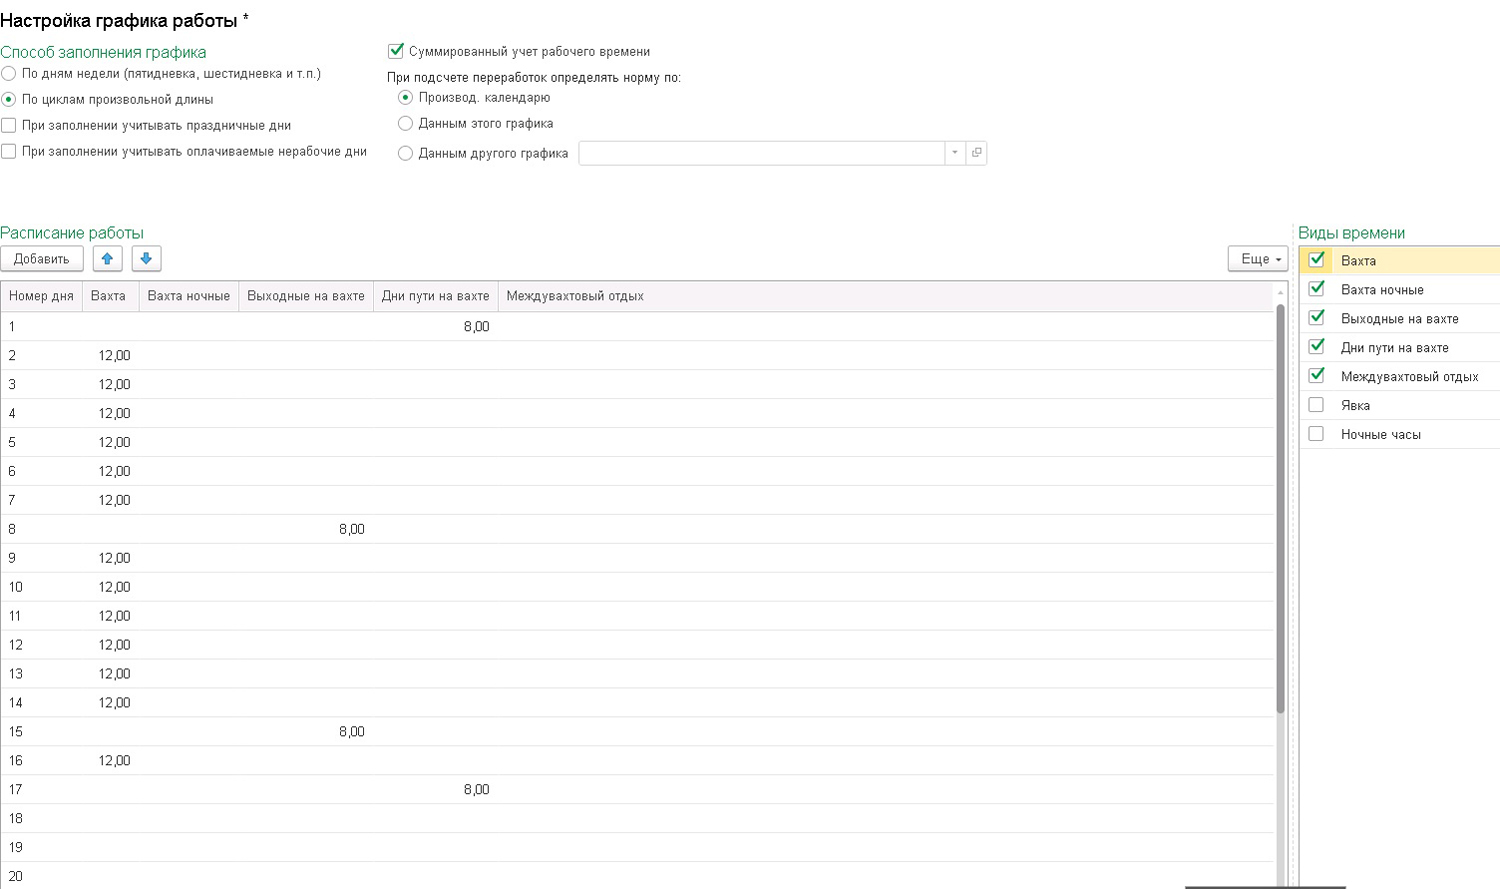The image size is (1500, 889).
Task: Select 8,00 cell in day 15 row
Action: pyautogui.click(x=306, y=733)
